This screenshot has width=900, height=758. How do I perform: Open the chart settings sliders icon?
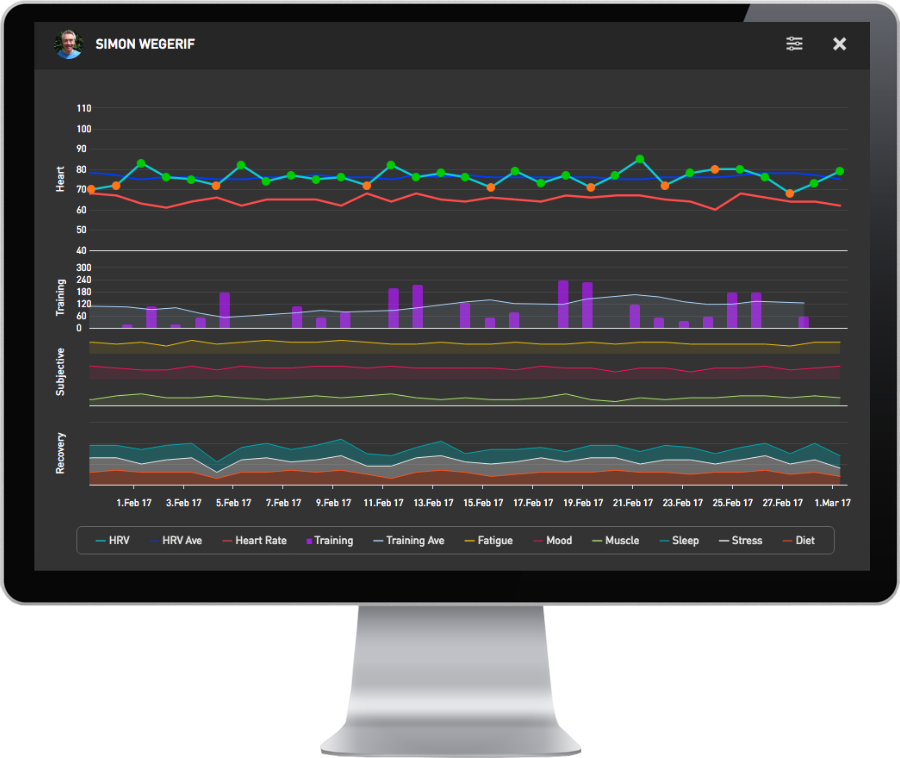794,44
